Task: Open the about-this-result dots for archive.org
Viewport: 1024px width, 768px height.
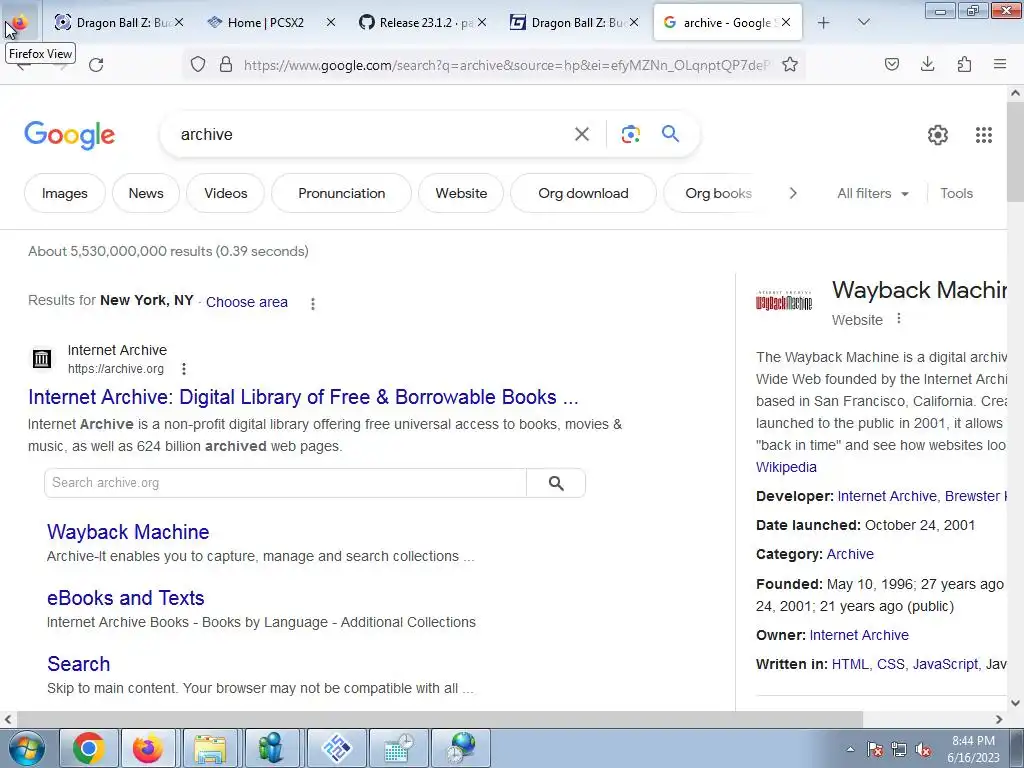Action: point(184,369)
